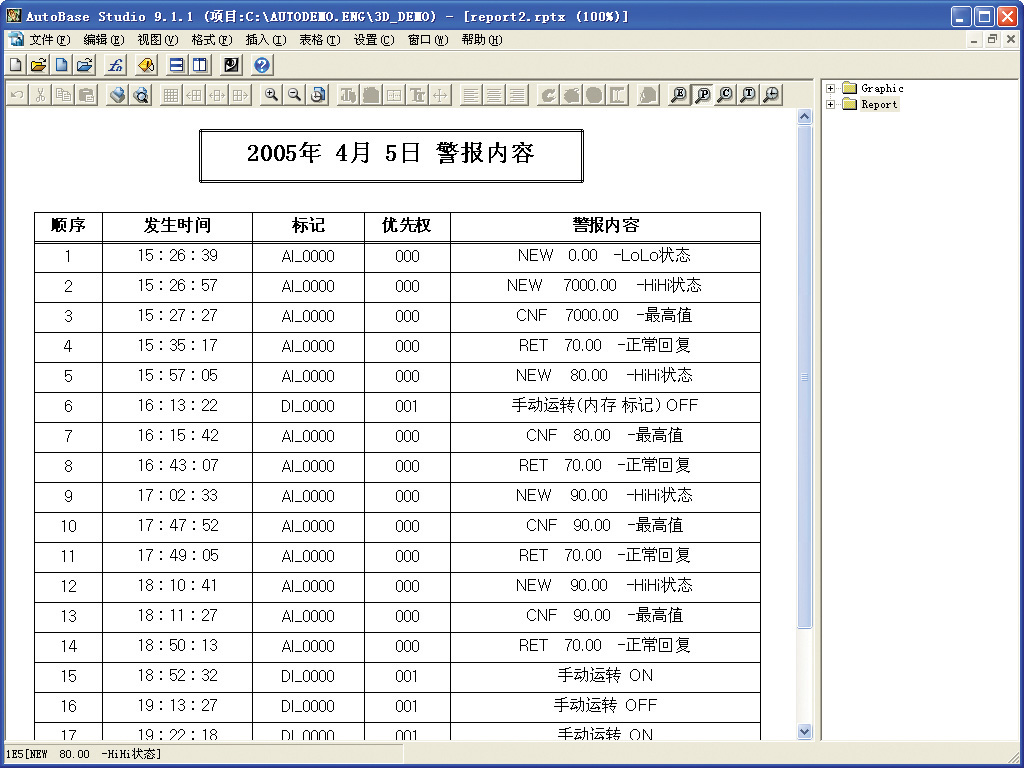Open print preview magnifier icon
This screenshot has width=1024, height=768.
click(x=141, y=95)
